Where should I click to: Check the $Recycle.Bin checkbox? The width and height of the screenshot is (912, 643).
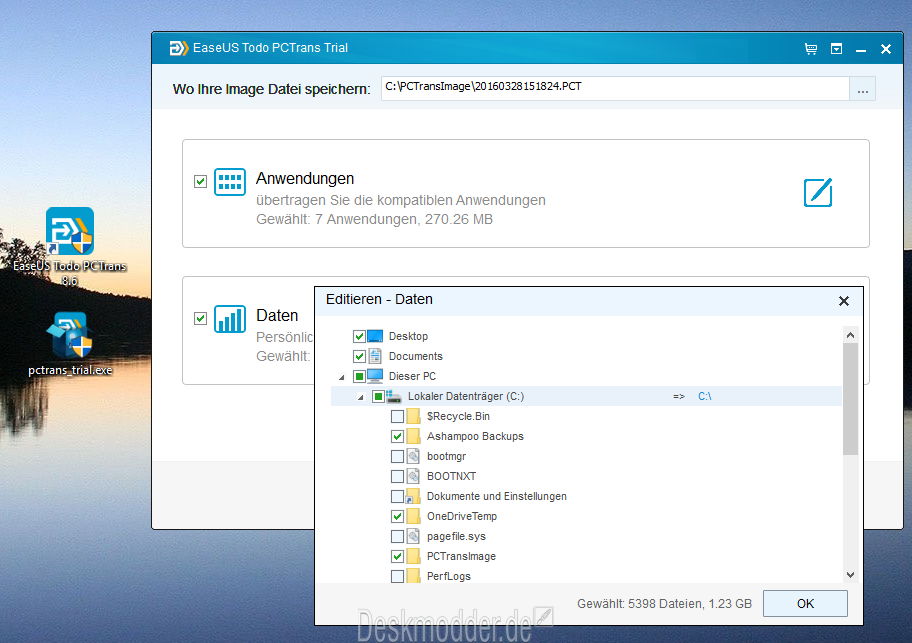(x=397, y=416)
